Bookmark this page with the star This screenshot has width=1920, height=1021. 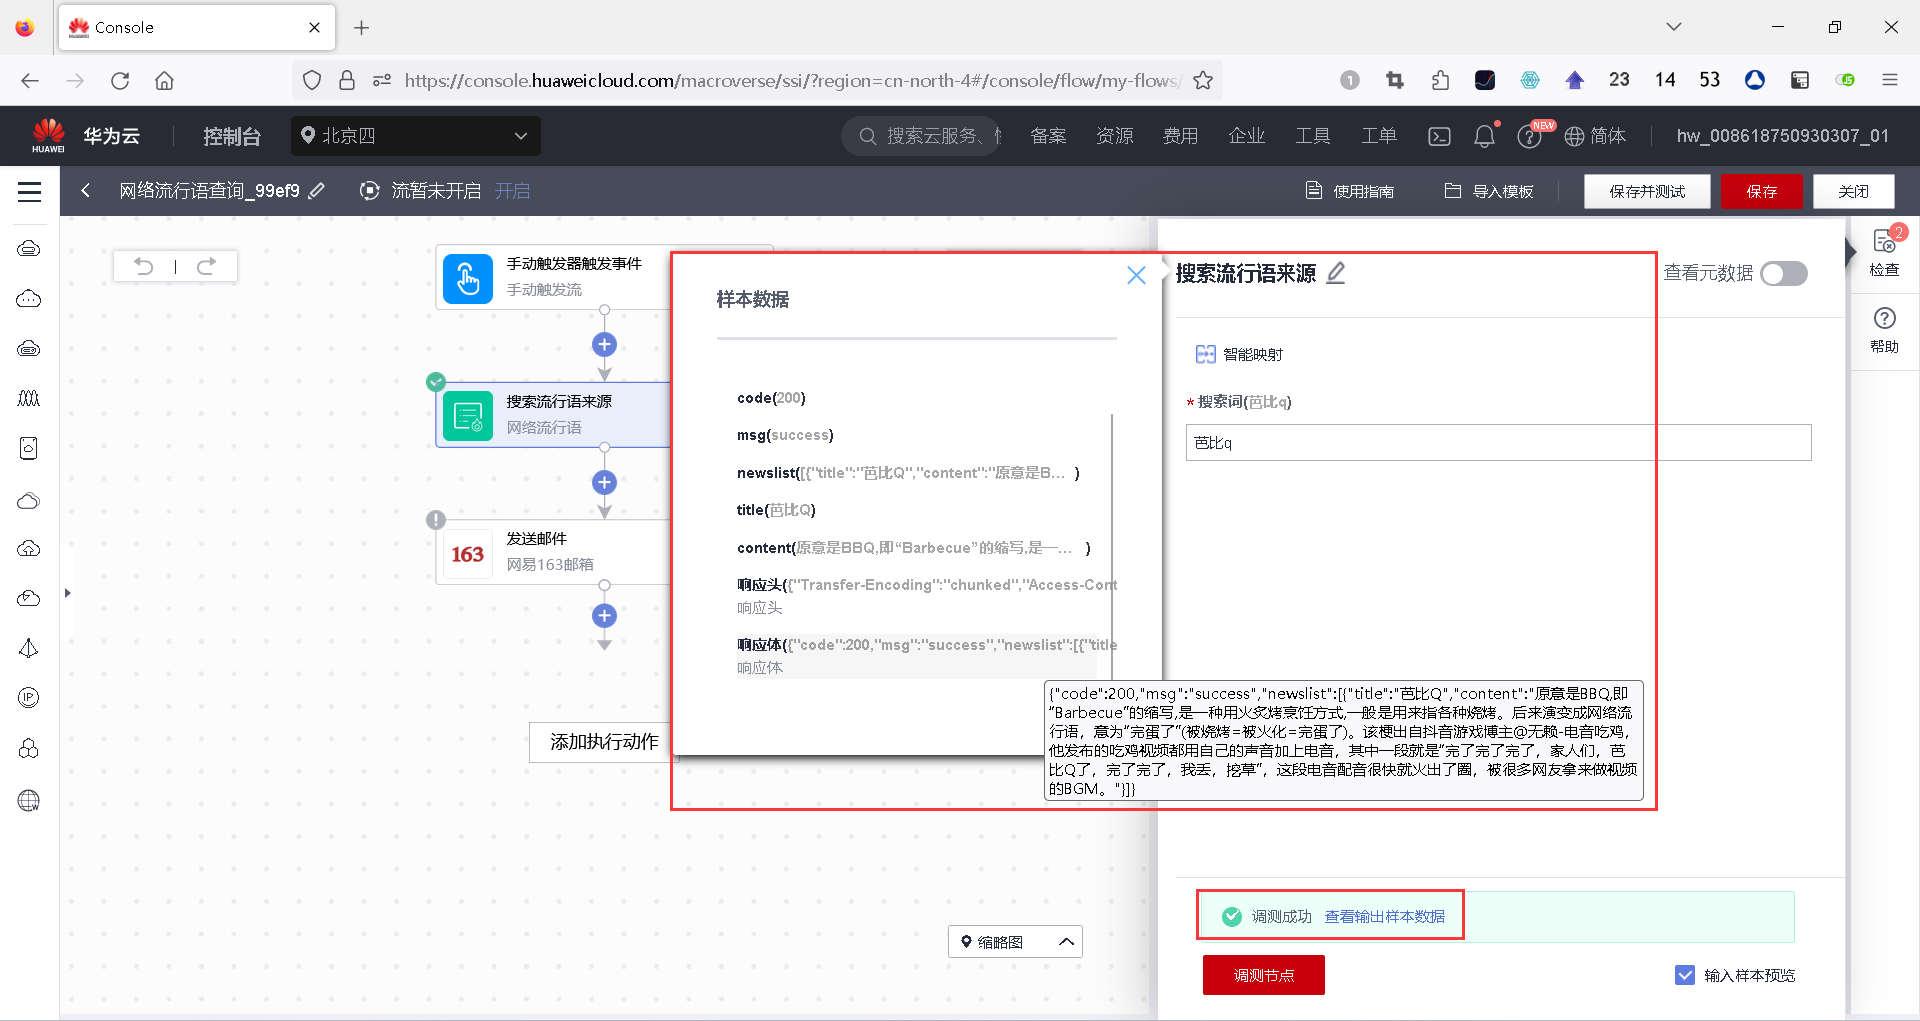[1203, 81]
